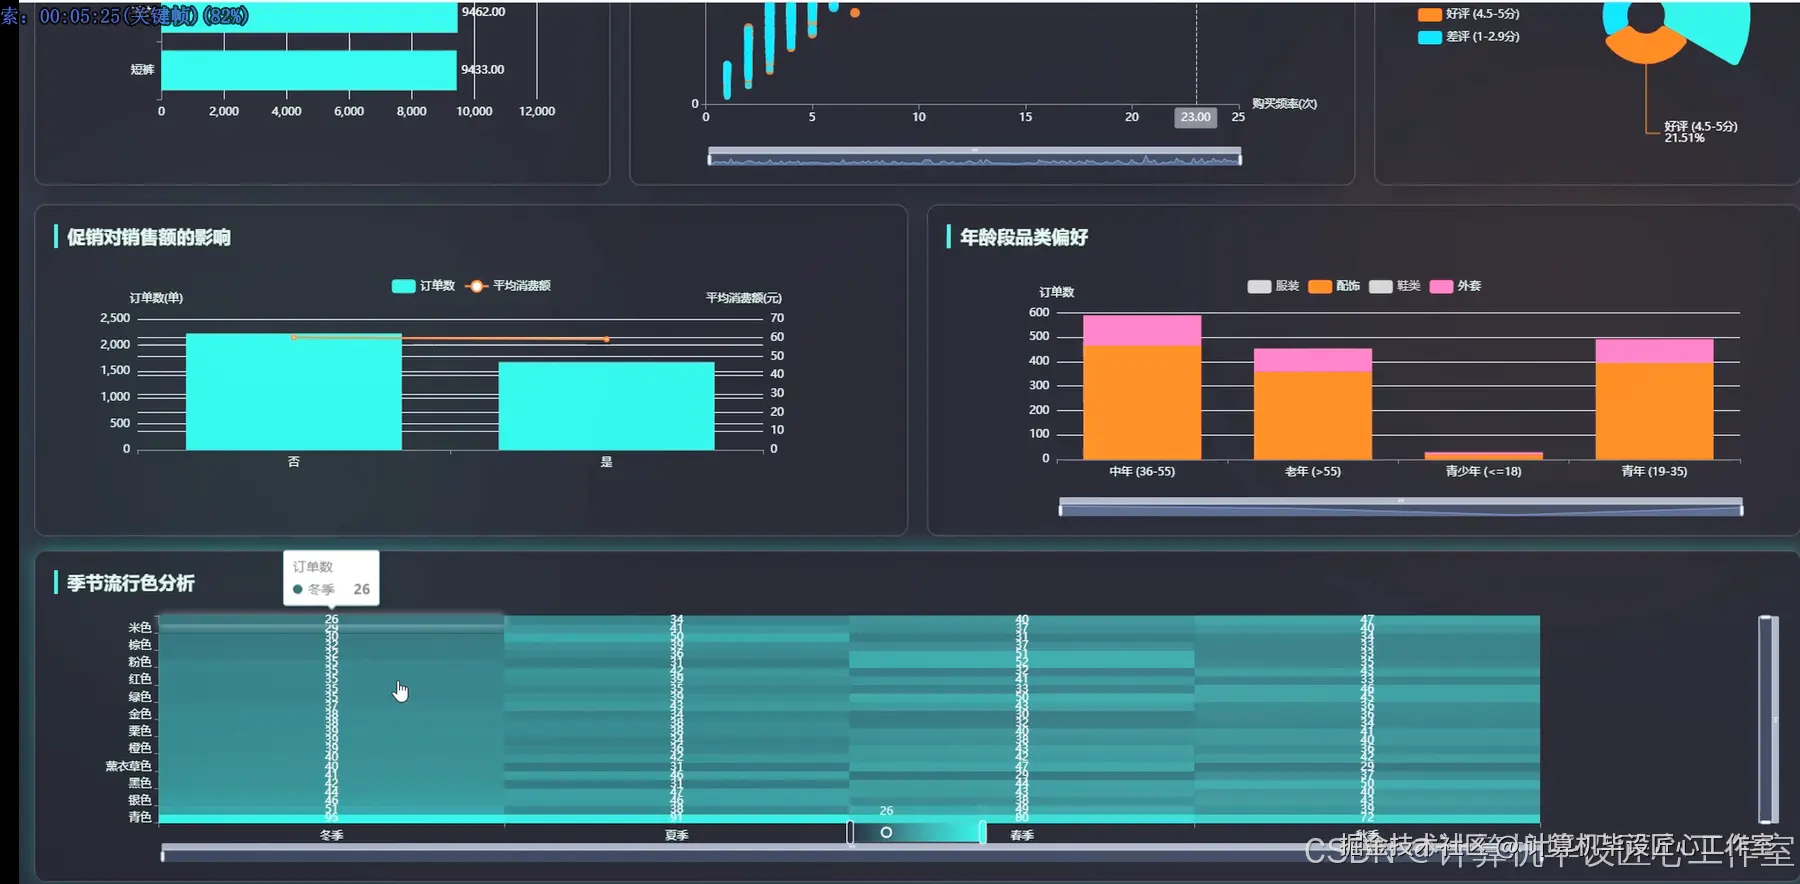The width and height of the screenshot is (1800, 884).
Task: Click the orange pie slice
Action: (1645, 45)
